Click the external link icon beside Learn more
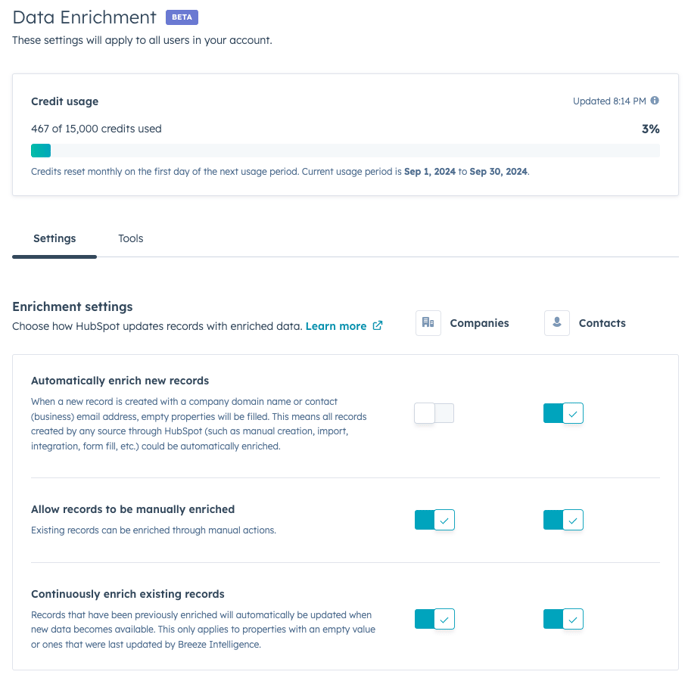The image size is (688, 681). (x=377, y=326)
